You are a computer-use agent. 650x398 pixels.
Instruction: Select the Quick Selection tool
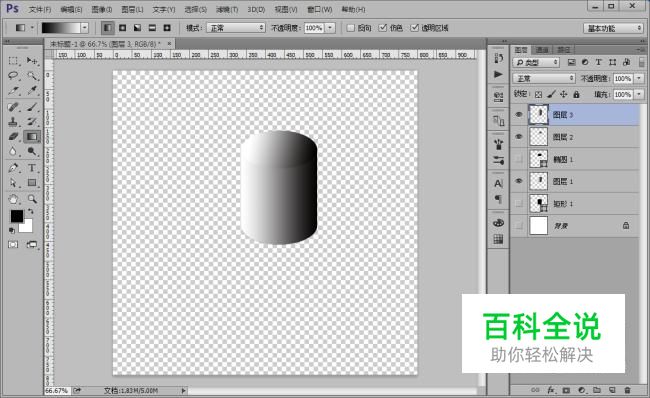pos(32,75)
